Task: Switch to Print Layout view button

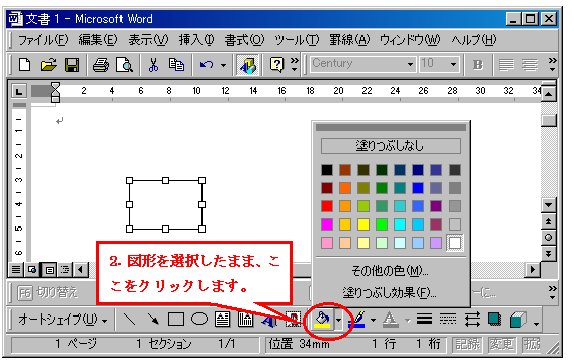Action: (49, 270)
